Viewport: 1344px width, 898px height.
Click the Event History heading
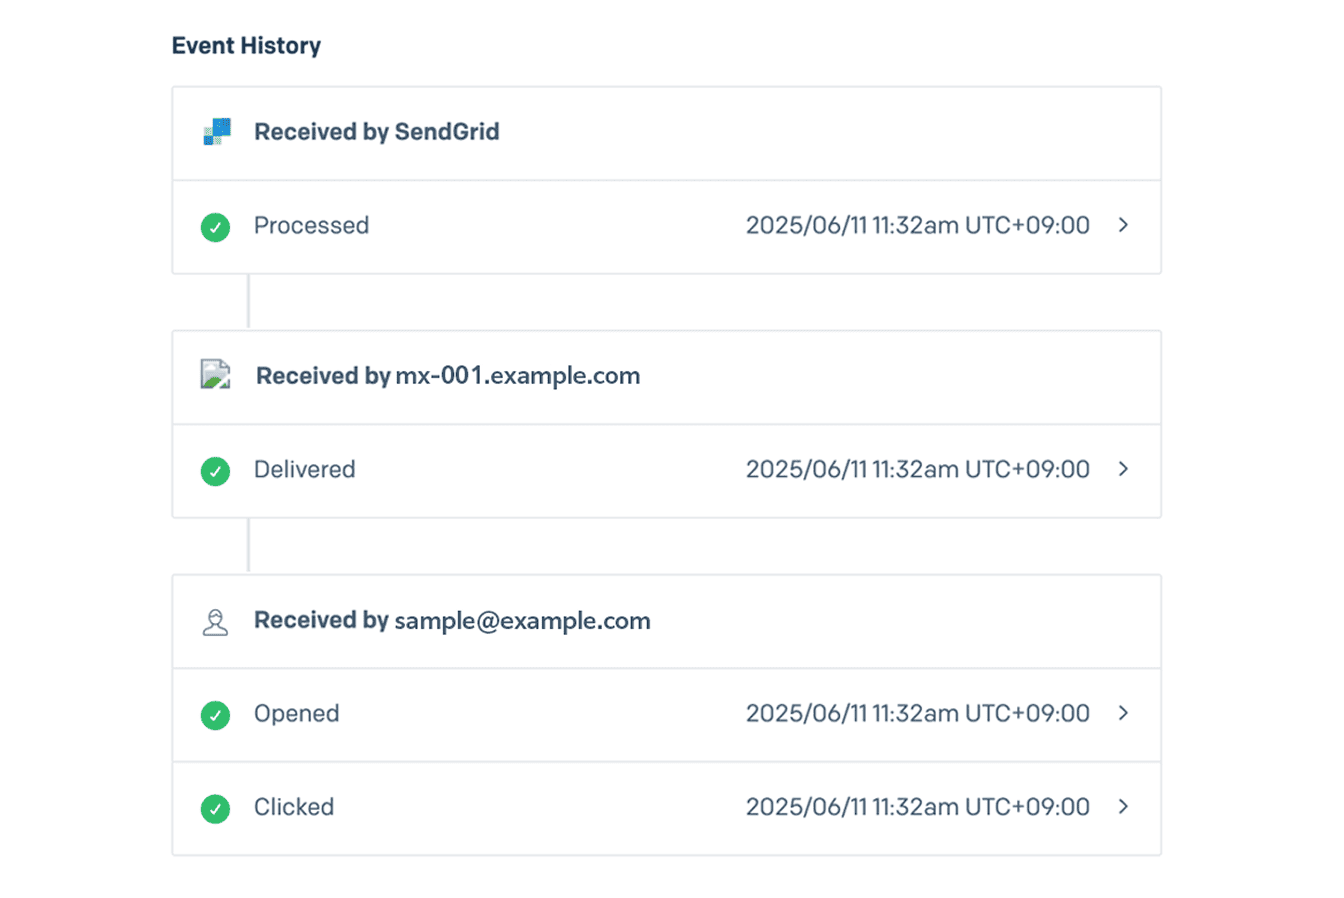[246, 46]
